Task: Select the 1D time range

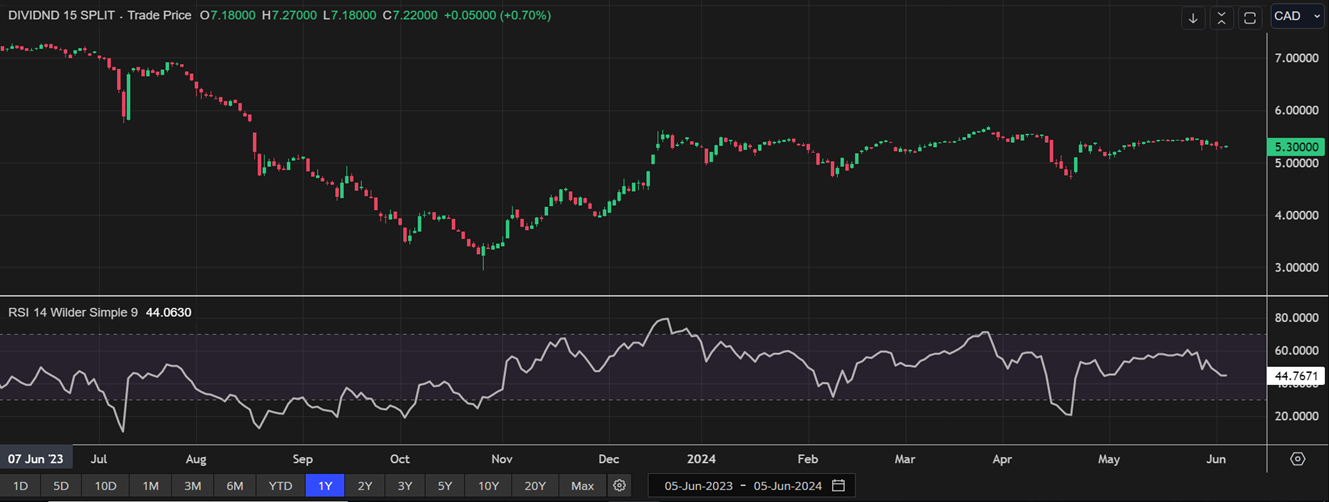Action: click(20, 486)
